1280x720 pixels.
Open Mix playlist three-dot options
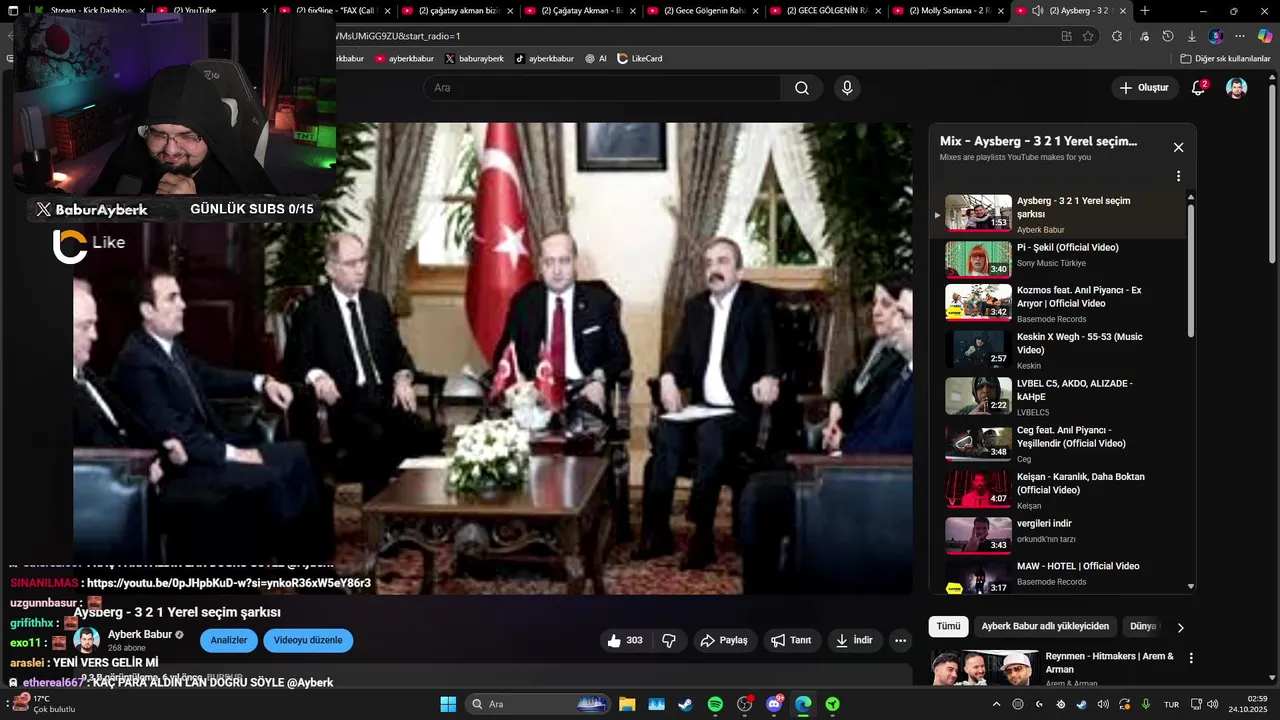1178,176
